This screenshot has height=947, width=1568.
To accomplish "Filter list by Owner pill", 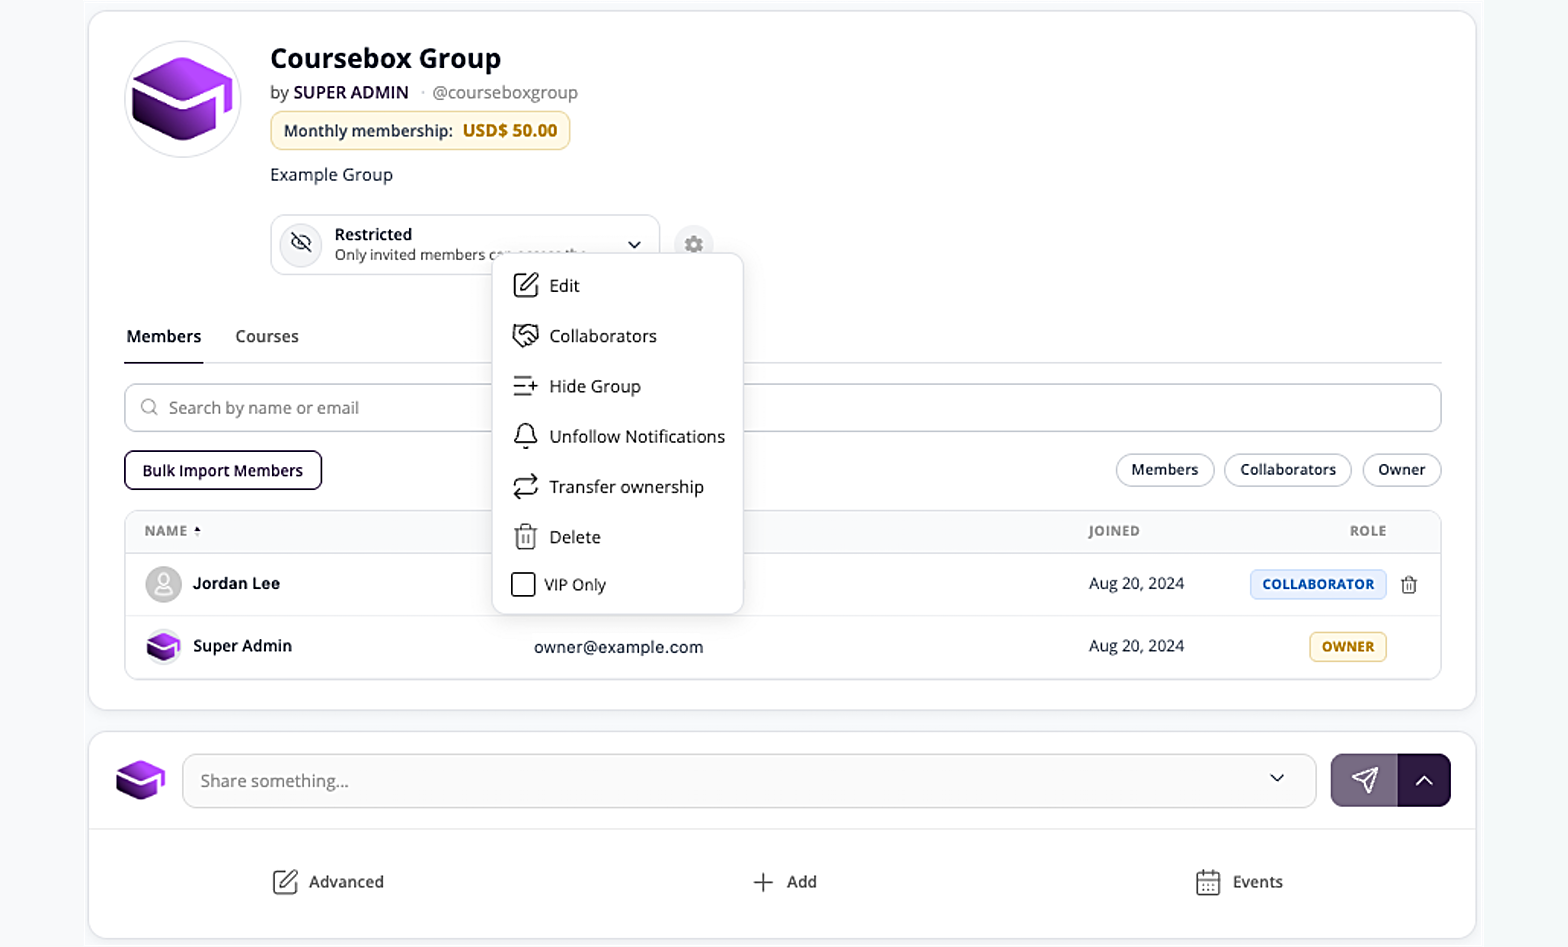I will [1402, 469].
